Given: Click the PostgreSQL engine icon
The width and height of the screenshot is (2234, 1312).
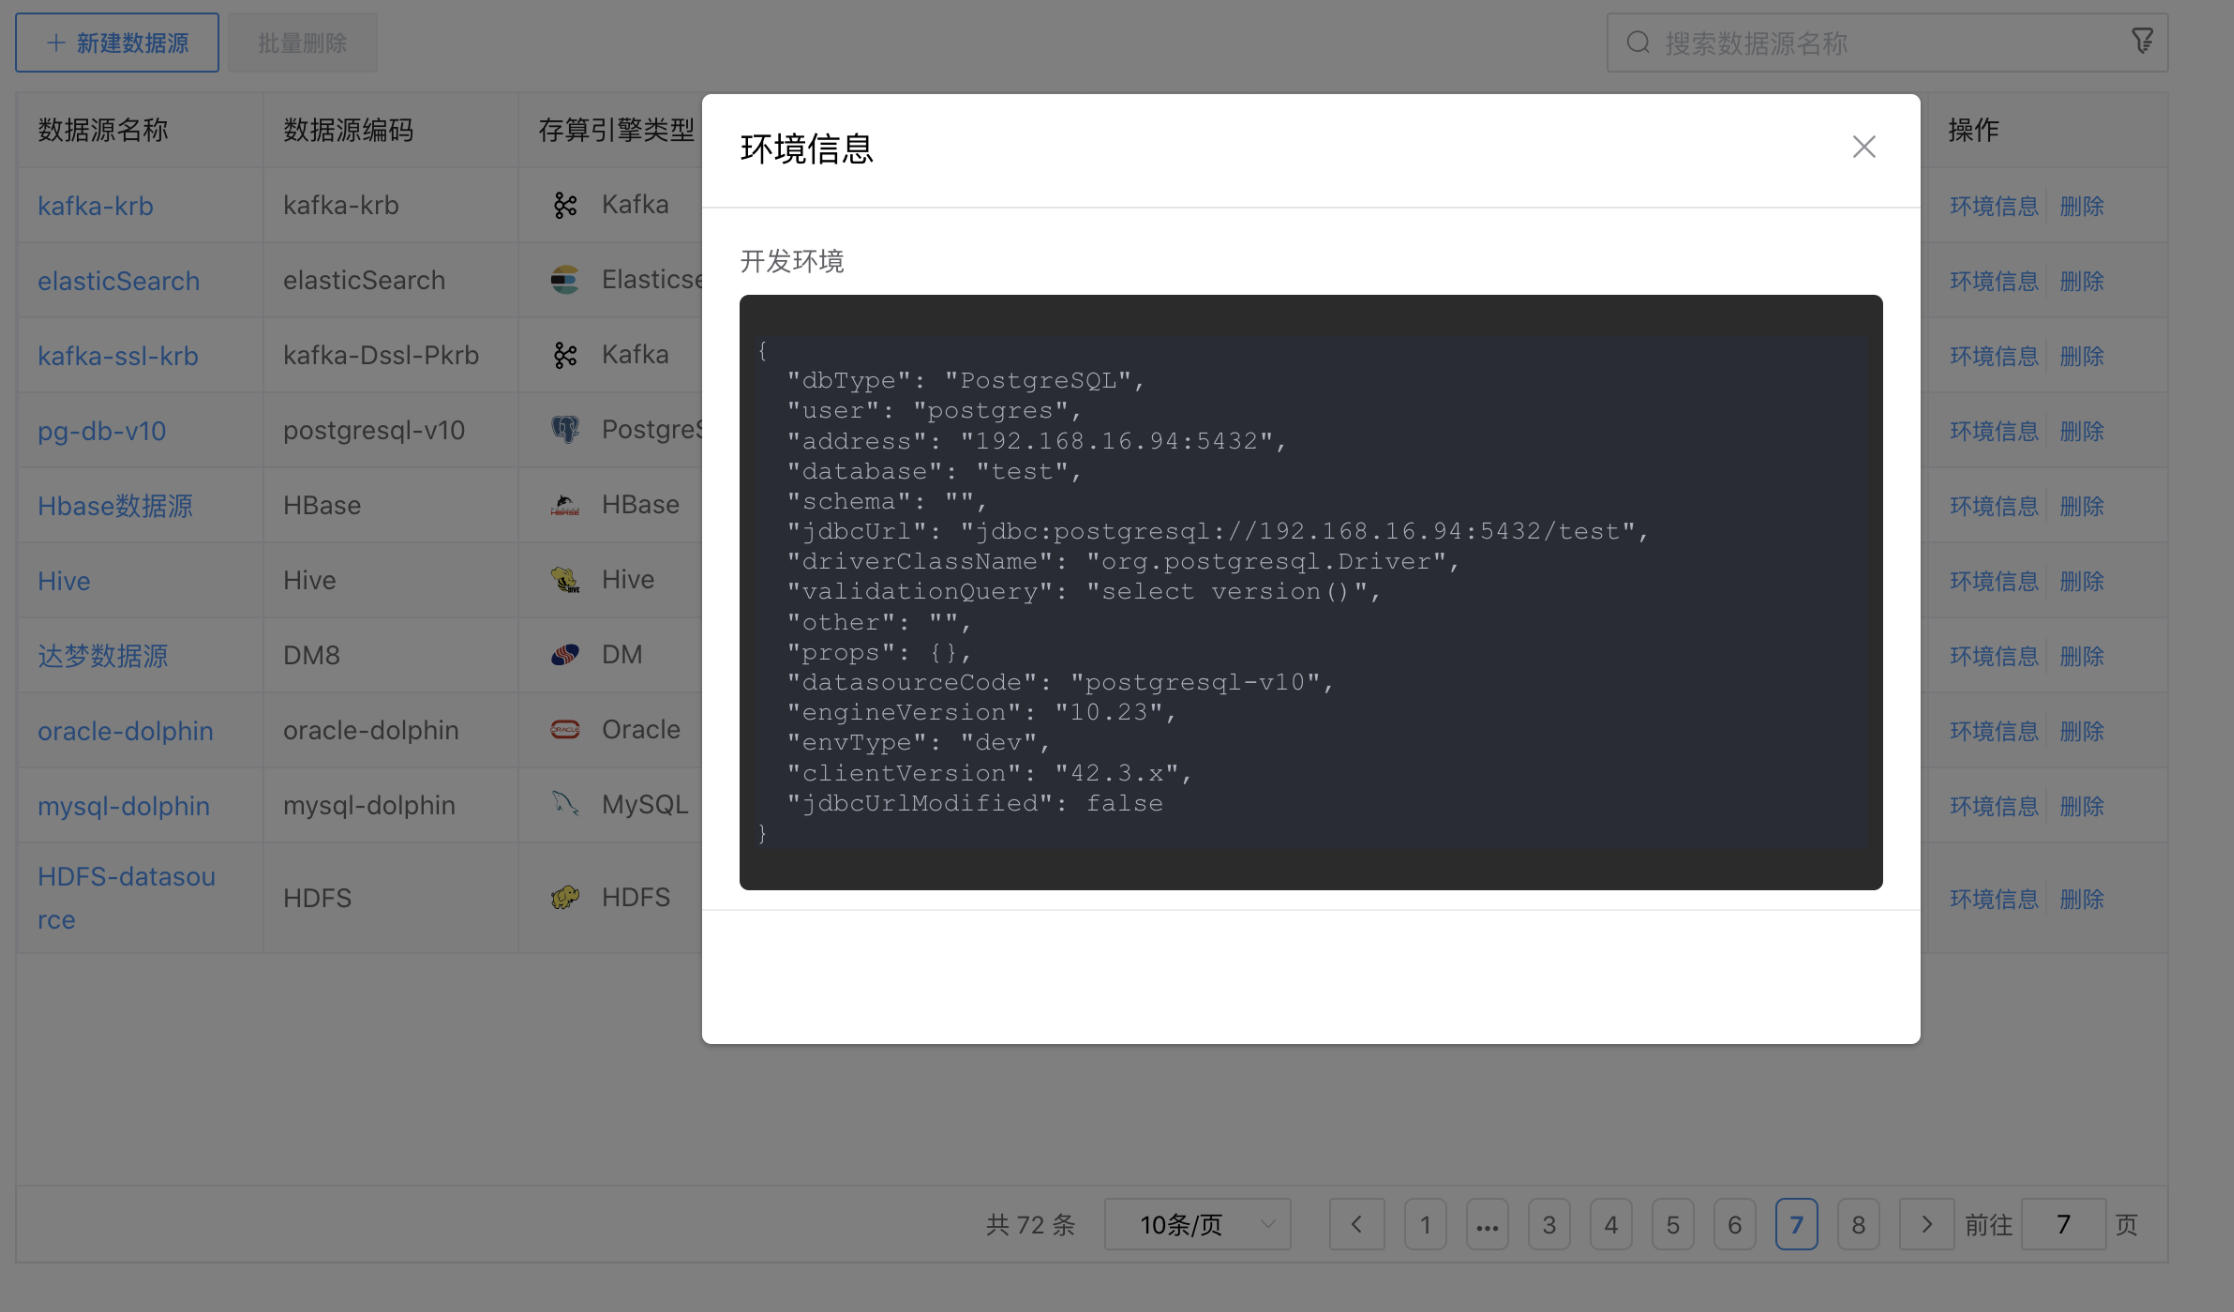Looking at the screenshot, I should tap(565, 429).
